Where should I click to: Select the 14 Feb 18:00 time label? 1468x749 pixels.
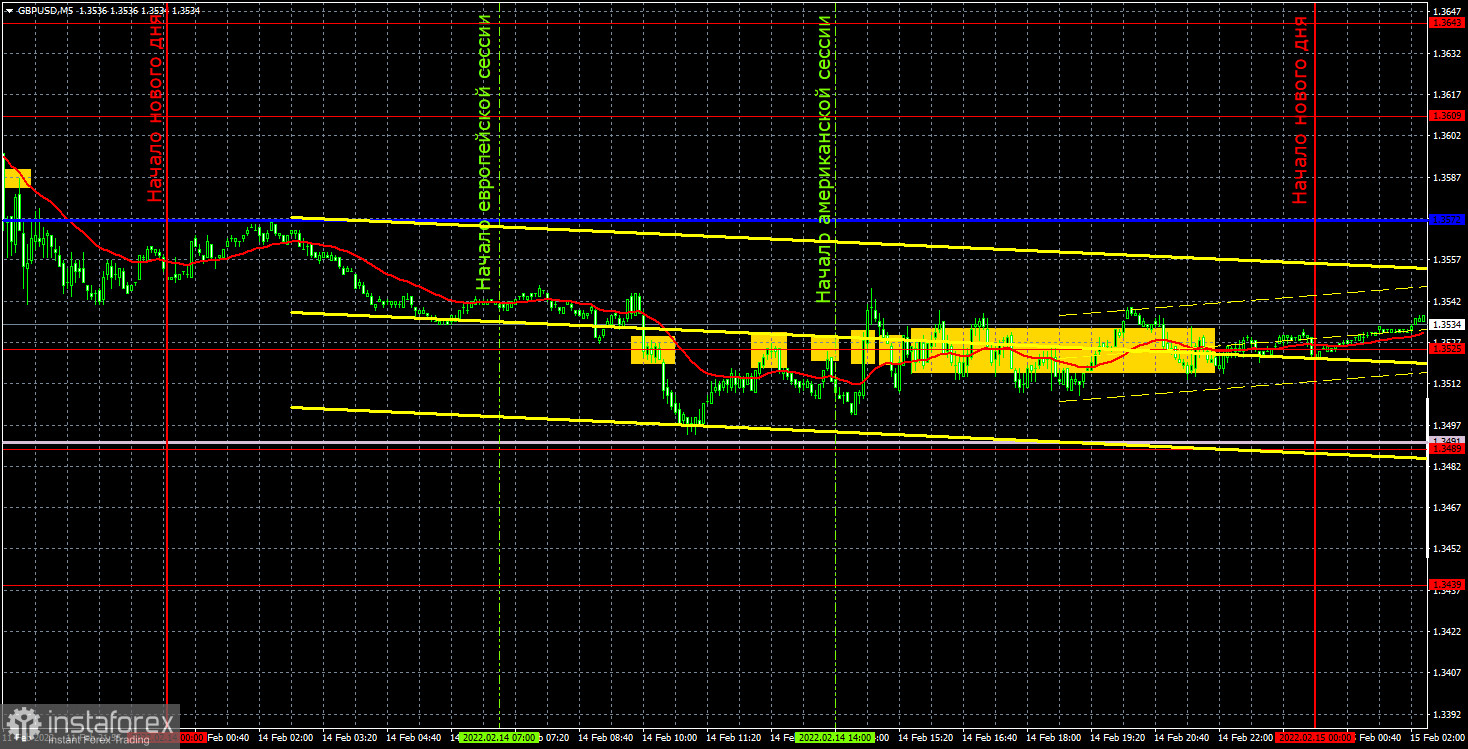(1054, 738)
